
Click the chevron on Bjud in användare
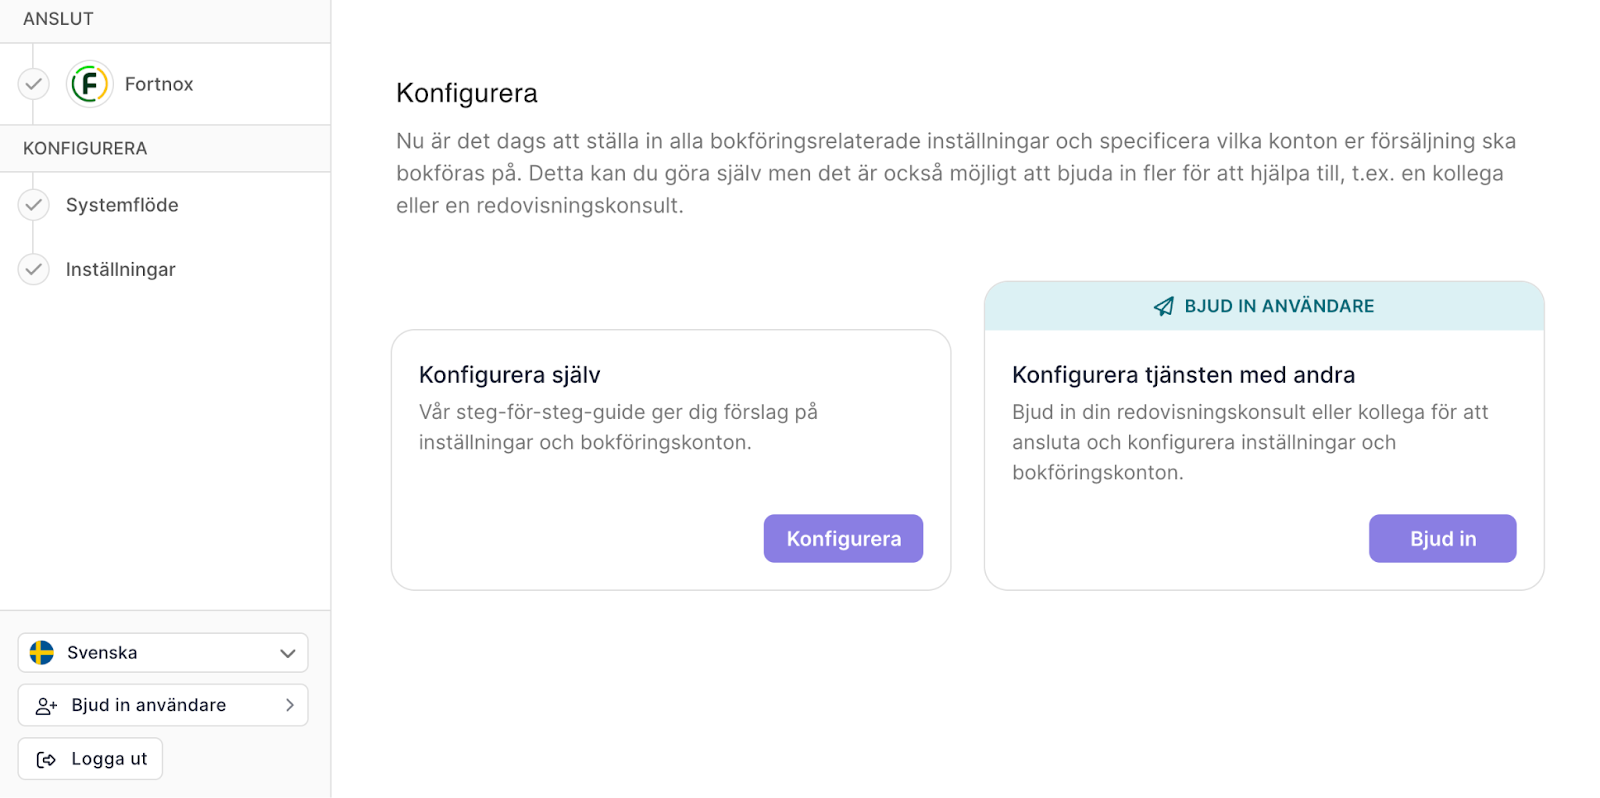(x=290, y=705)
